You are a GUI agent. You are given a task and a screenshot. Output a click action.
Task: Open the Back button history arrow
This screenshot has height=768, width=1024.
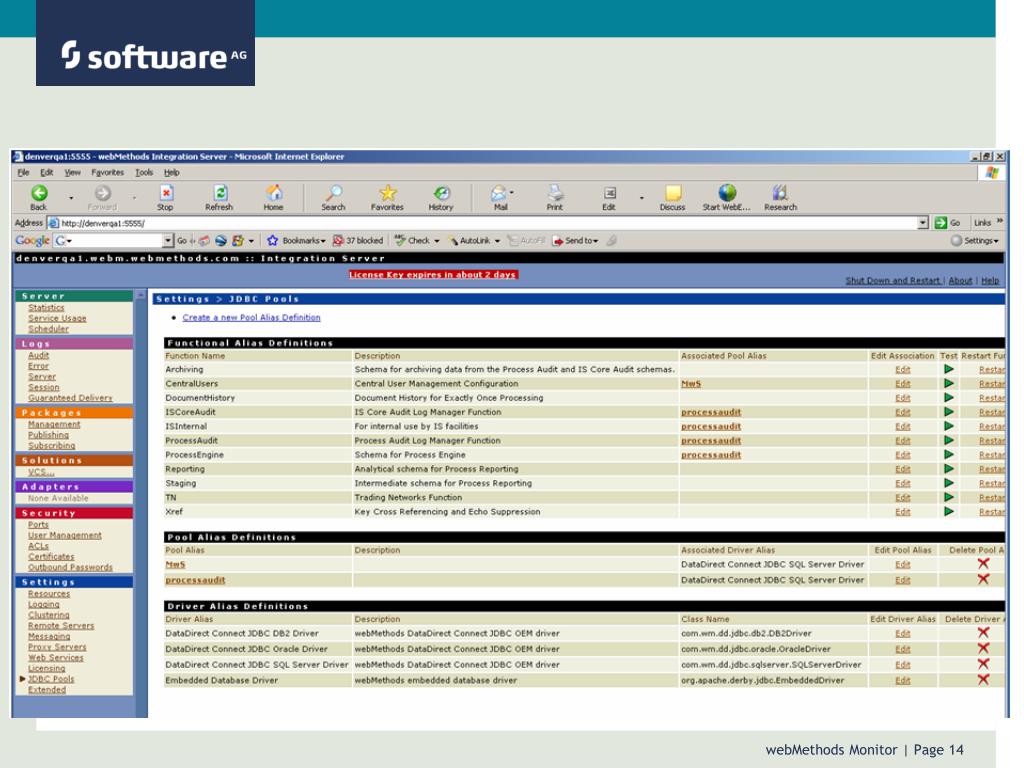click(x=71, y=197)
